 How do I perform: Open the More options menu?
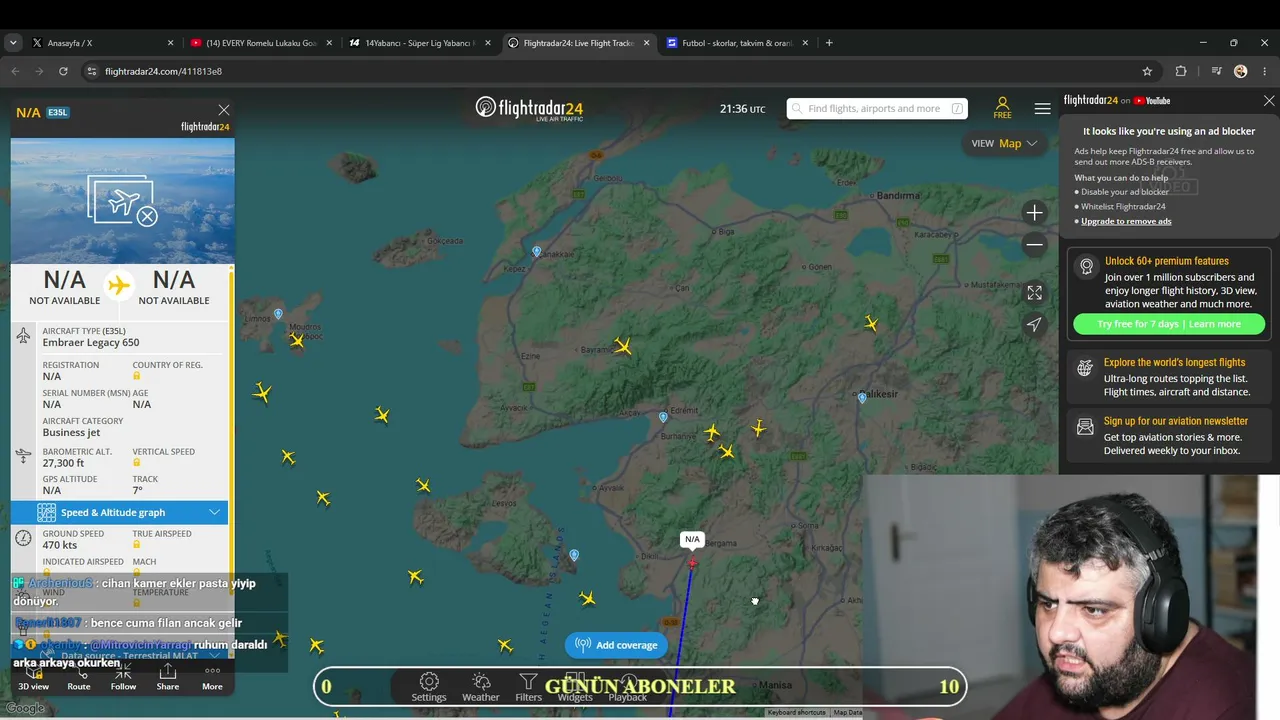212,678
